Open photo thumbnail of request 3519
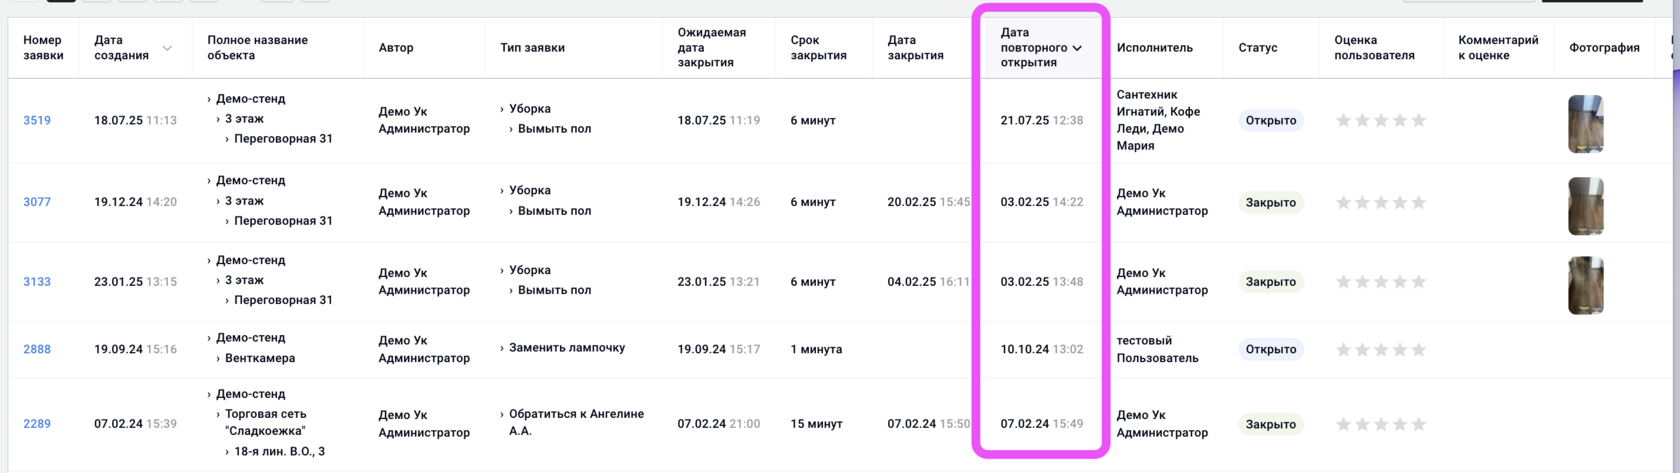 coord(1585,123)
